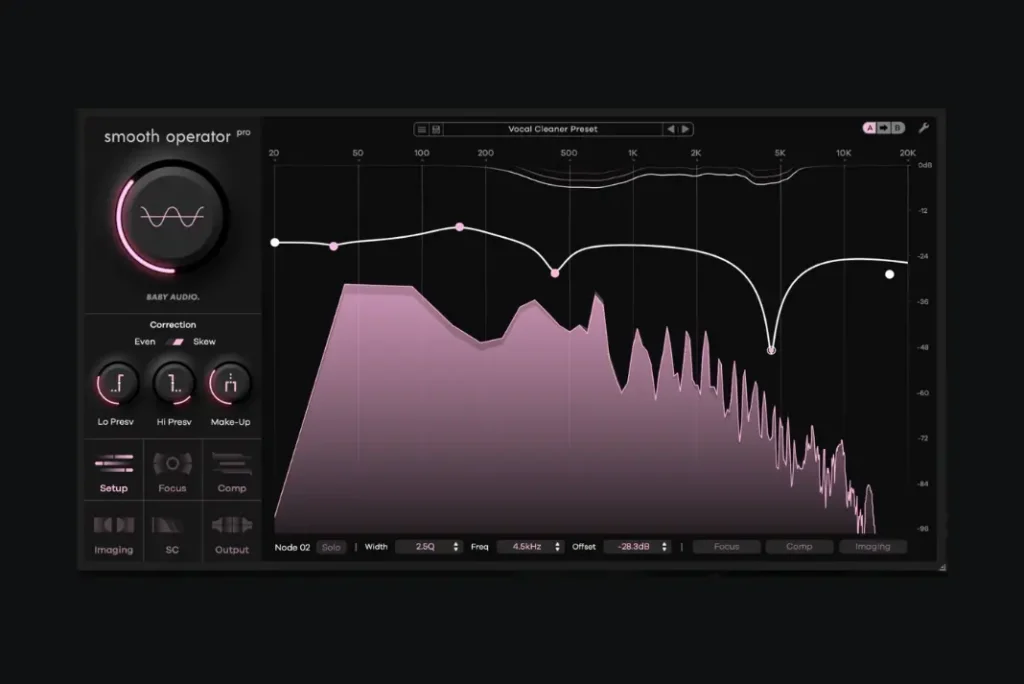Screen dimensions: 1024x684
Task: Click the main smoothing knob with wave icon
Action: coord(172,217)
